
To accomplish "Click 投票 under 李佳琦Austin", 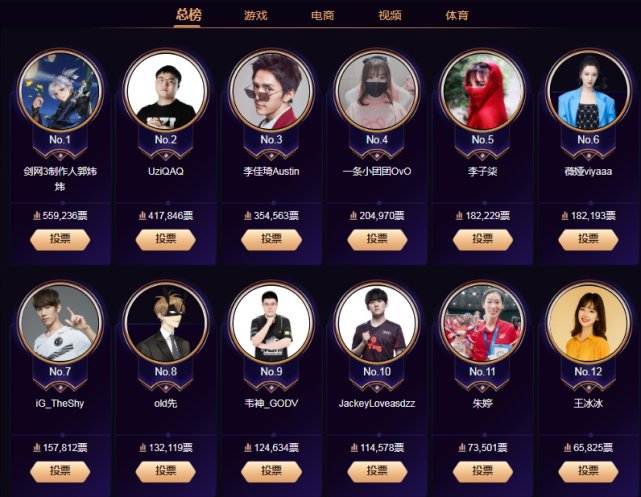I will pos(271,240).
